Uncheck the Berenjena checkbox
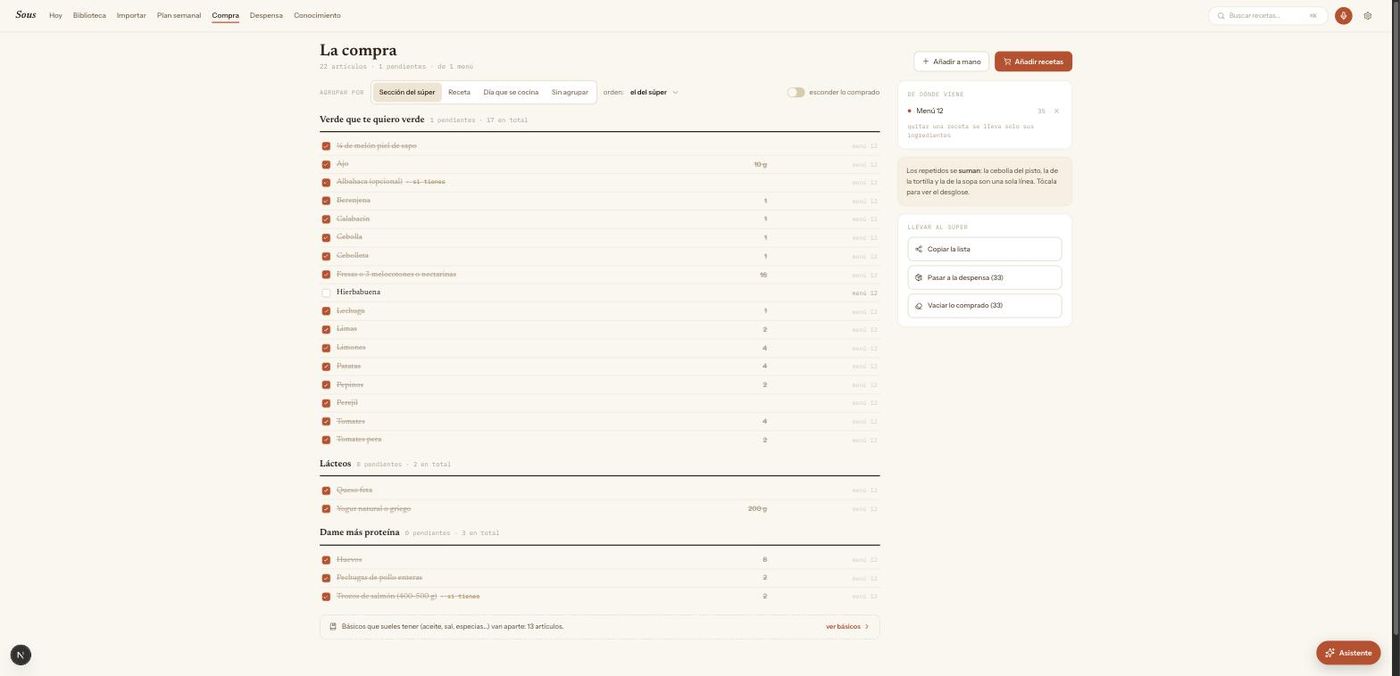Viewport: 1400px width, 676px height. coord(326,201)
